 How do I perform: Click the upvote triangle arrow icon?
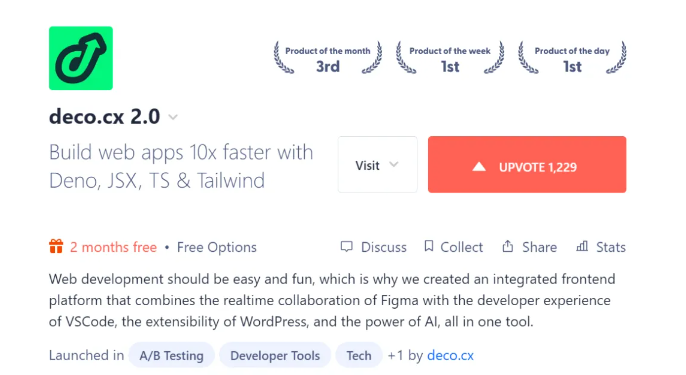[x=479, y=166]
